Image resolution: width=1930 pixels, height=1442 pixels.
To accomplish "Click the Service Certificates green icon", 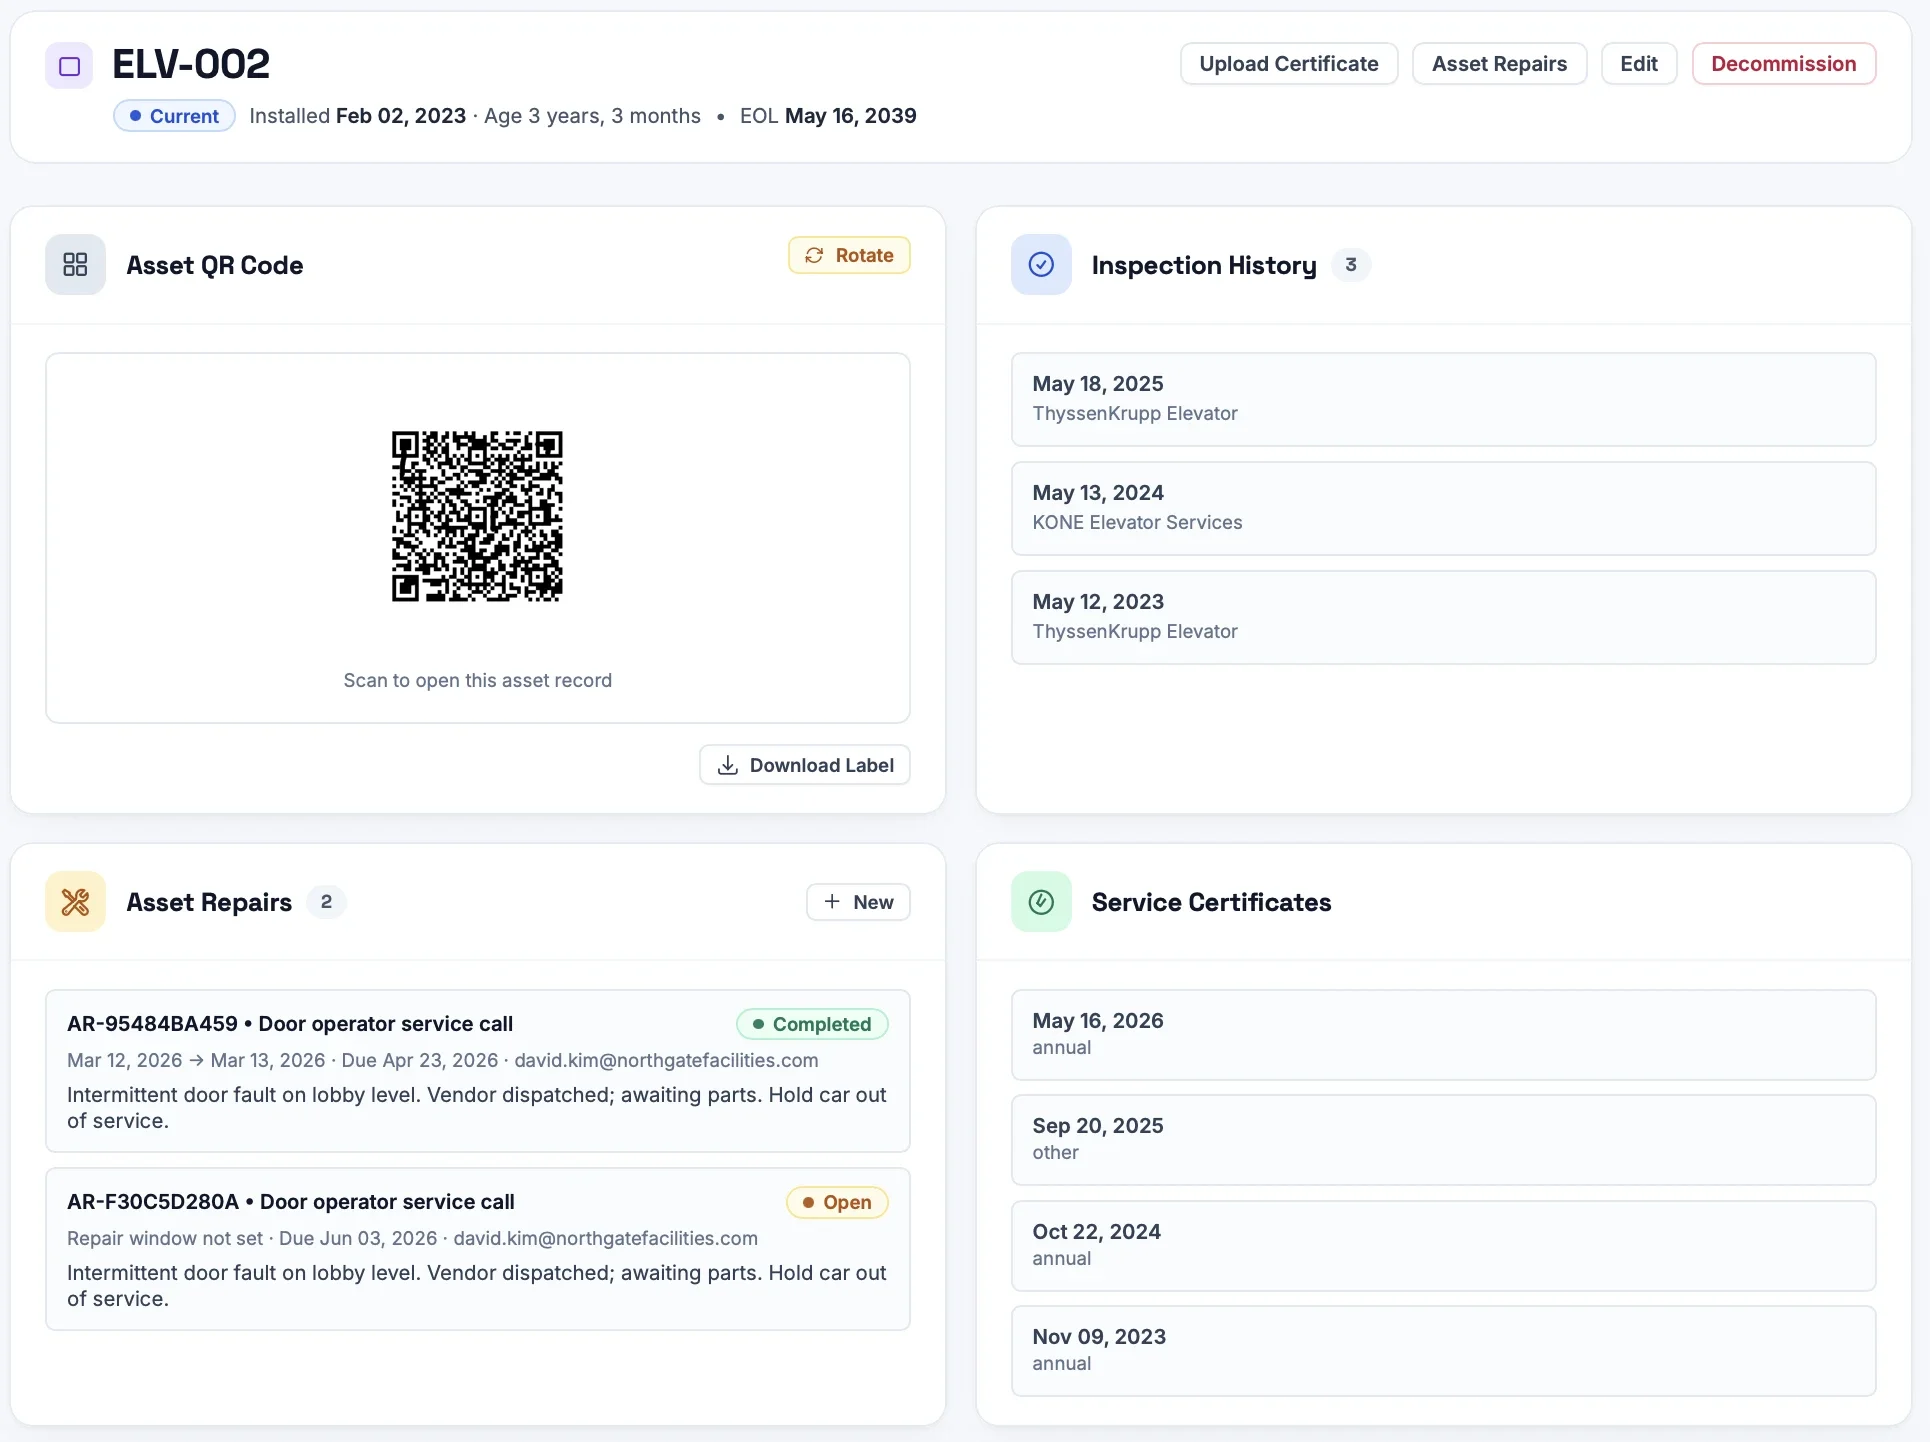I will pos(1041,902).
